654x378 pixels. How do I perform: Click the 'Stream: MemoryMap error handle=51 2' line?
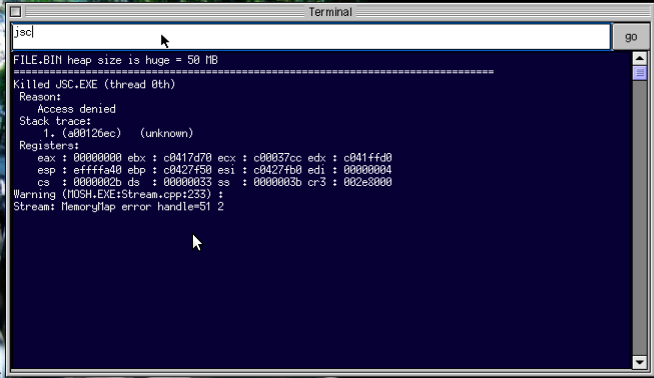118,207
